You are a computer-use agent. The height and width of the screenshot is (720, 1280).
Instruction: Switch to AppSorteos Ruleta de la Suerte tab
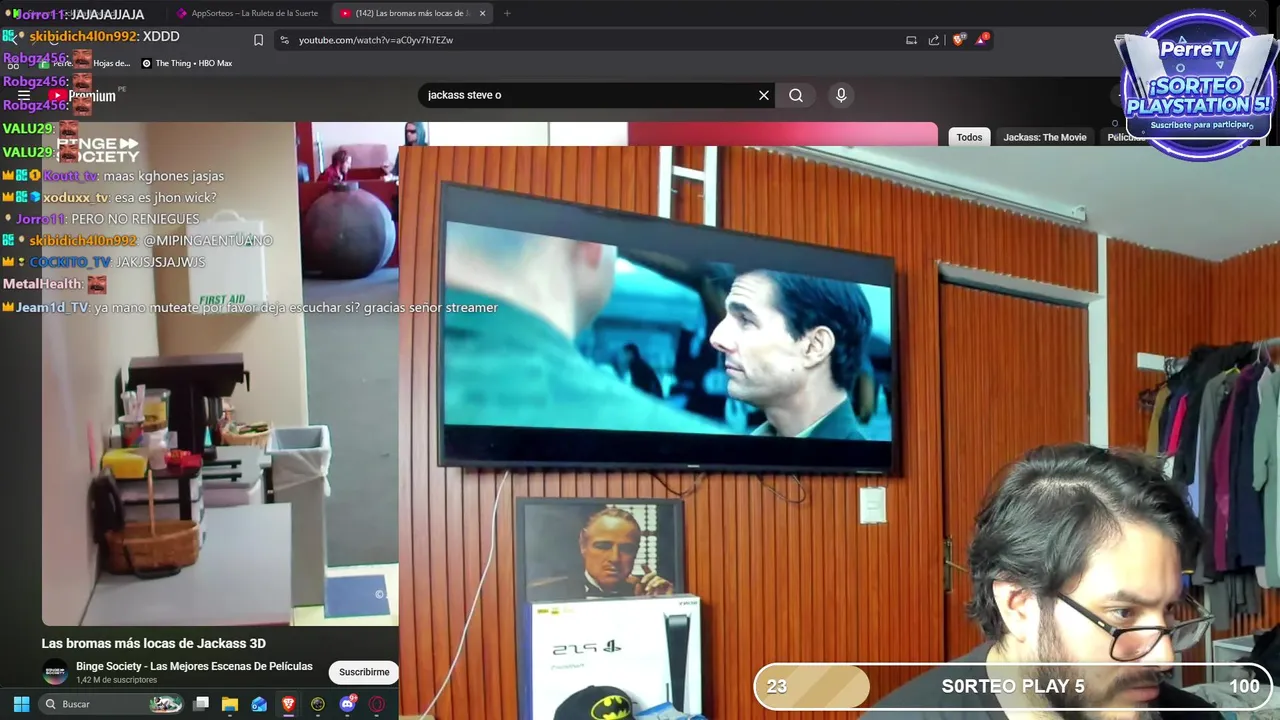pos(248,13)
